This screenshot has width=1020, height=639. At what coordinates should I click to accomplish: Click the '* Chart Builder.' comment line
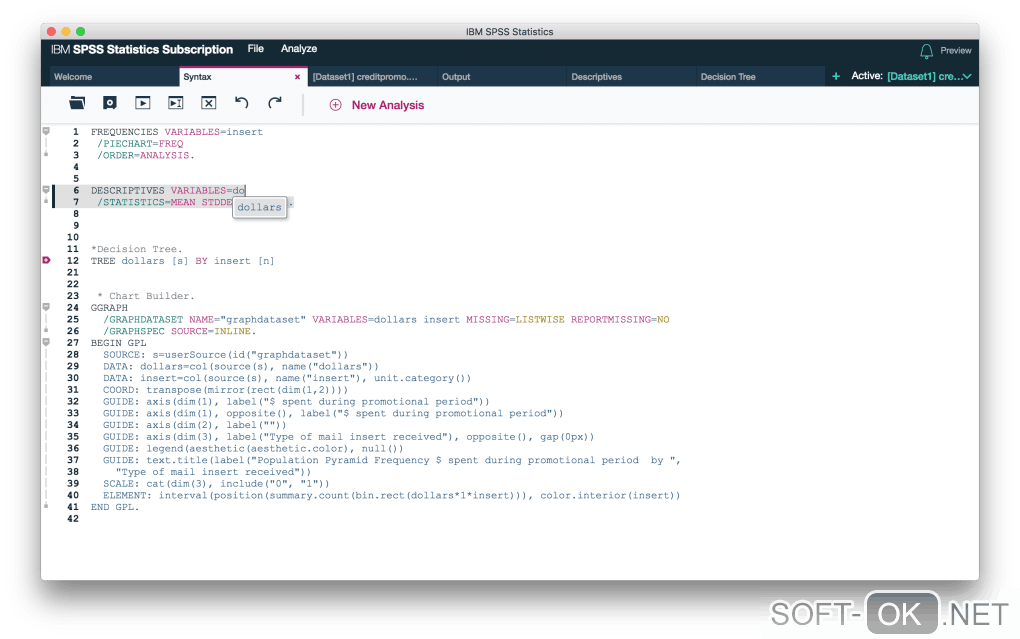pos(146,296)
